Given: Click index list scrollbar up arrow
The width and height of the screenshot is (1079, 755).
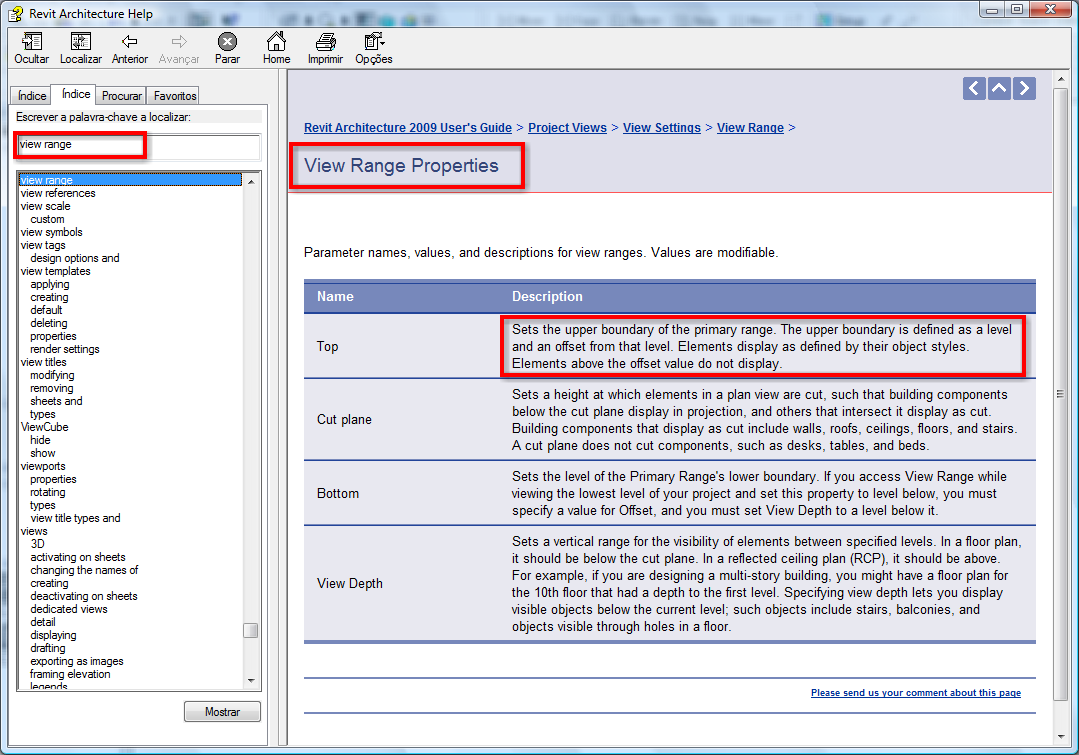Looking at the screenshot, I should 251,181.
